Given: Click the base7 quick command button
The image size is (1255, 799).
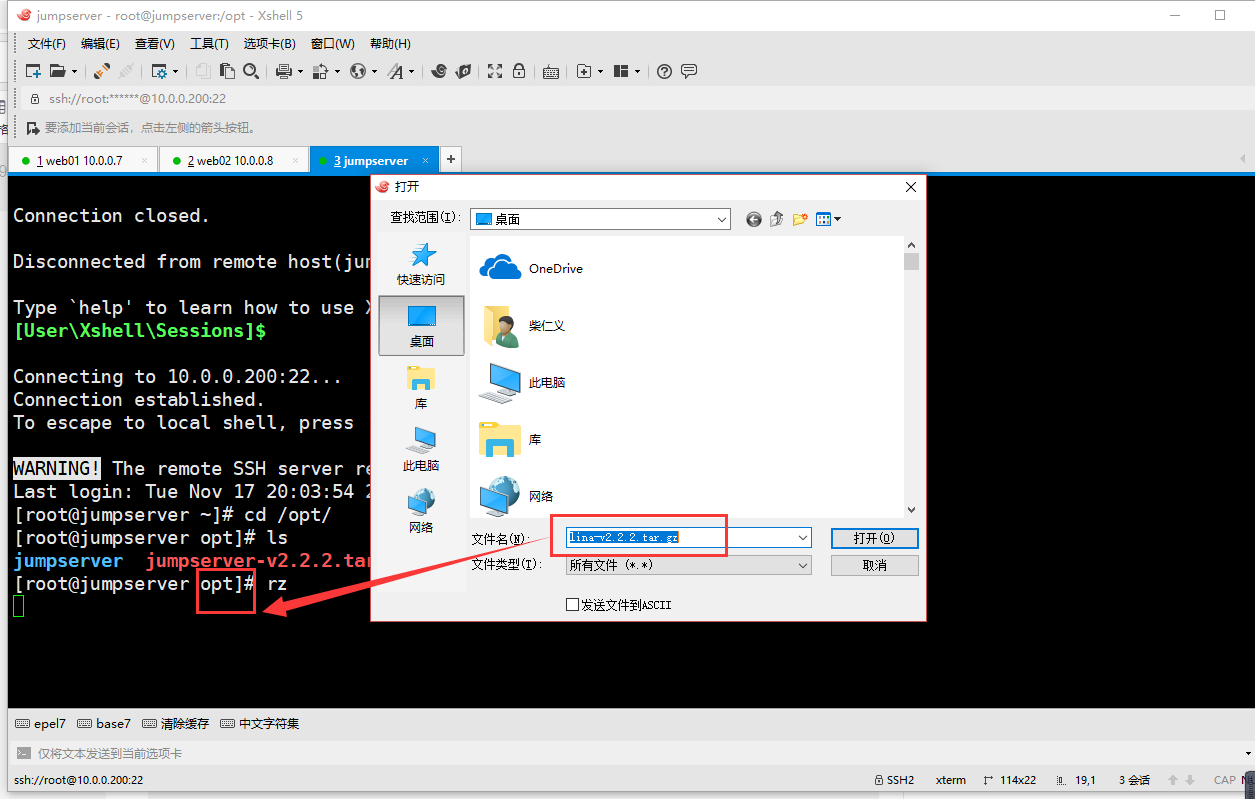Looking at the screenshot, I should (x=104, y=723).
